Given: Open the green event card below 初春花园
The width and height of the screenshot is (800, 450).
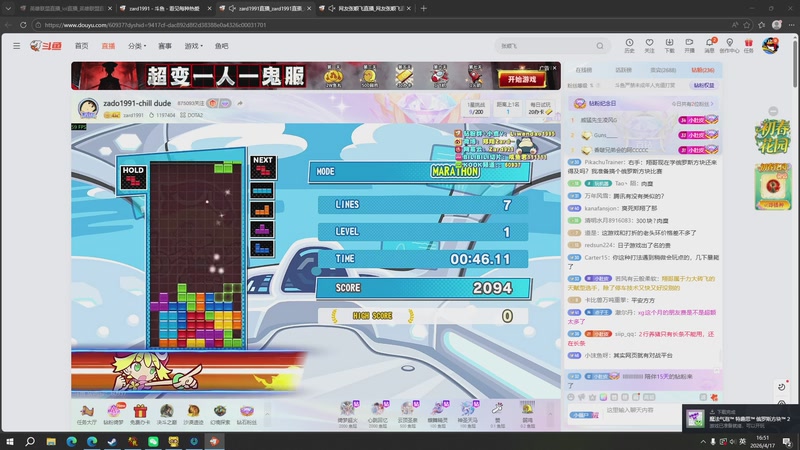Looking at the screenshot, I should pos(772,186).
